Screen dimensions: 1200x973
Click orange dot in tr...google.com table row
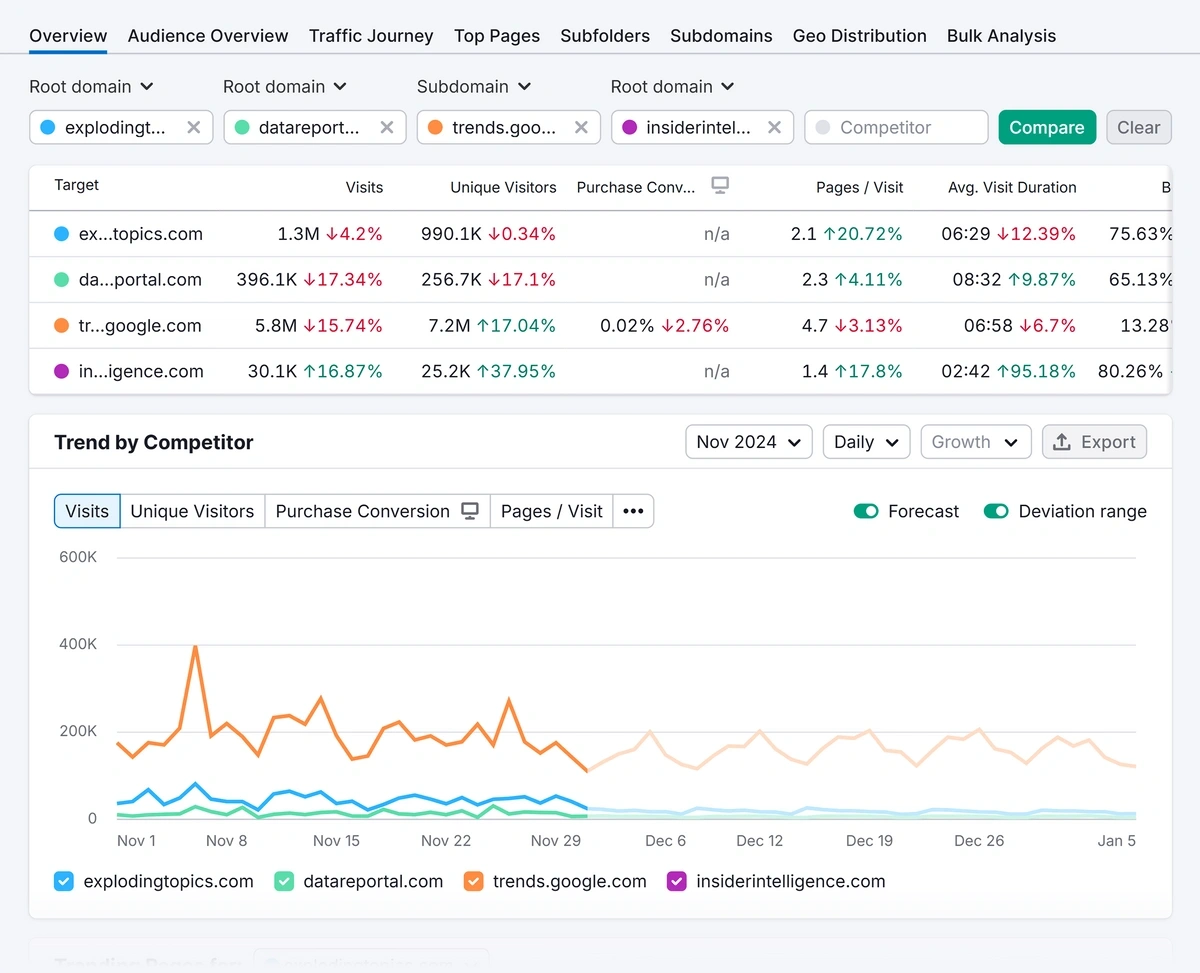coord(62,325)
